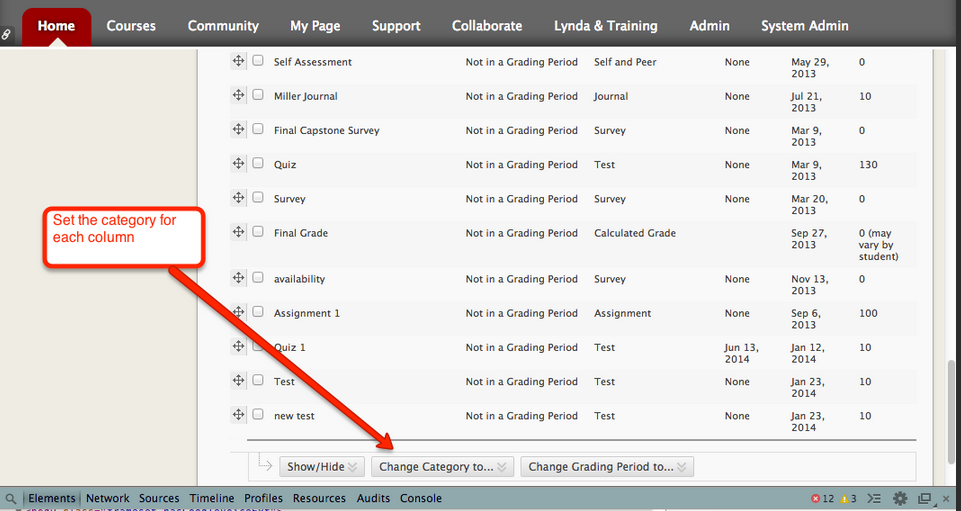Click the move handle for Self Assessment row

pyautogui.click(x=238, y=61)
